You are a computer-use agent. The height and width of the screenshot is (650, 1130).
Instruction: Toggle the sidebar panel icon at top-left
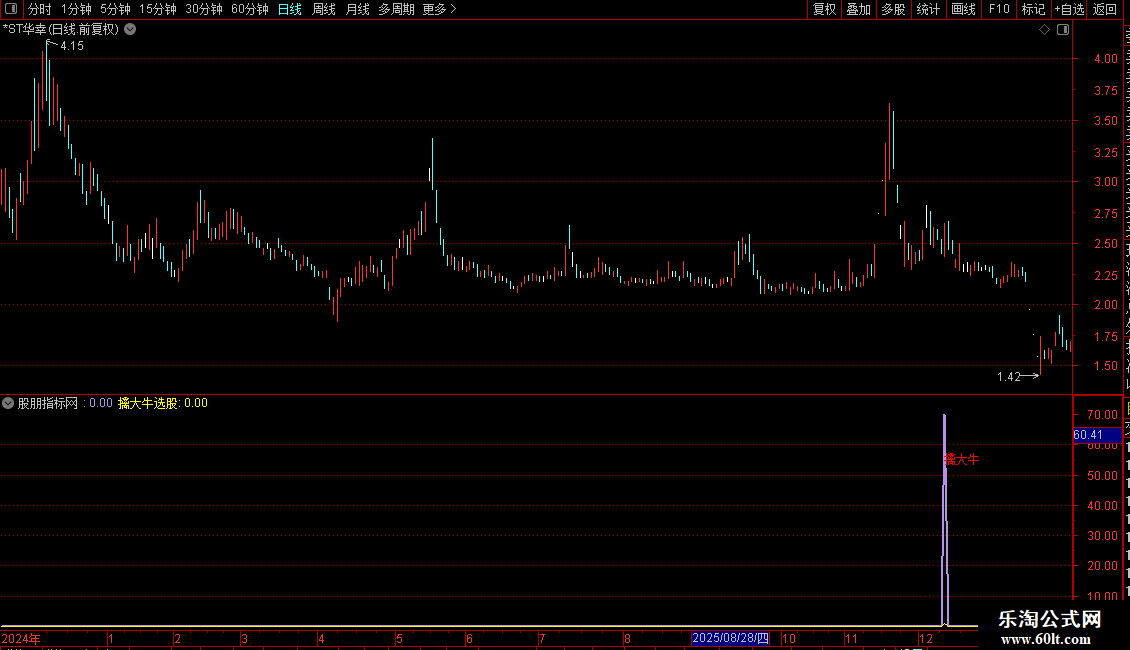(x=11, y=9)
